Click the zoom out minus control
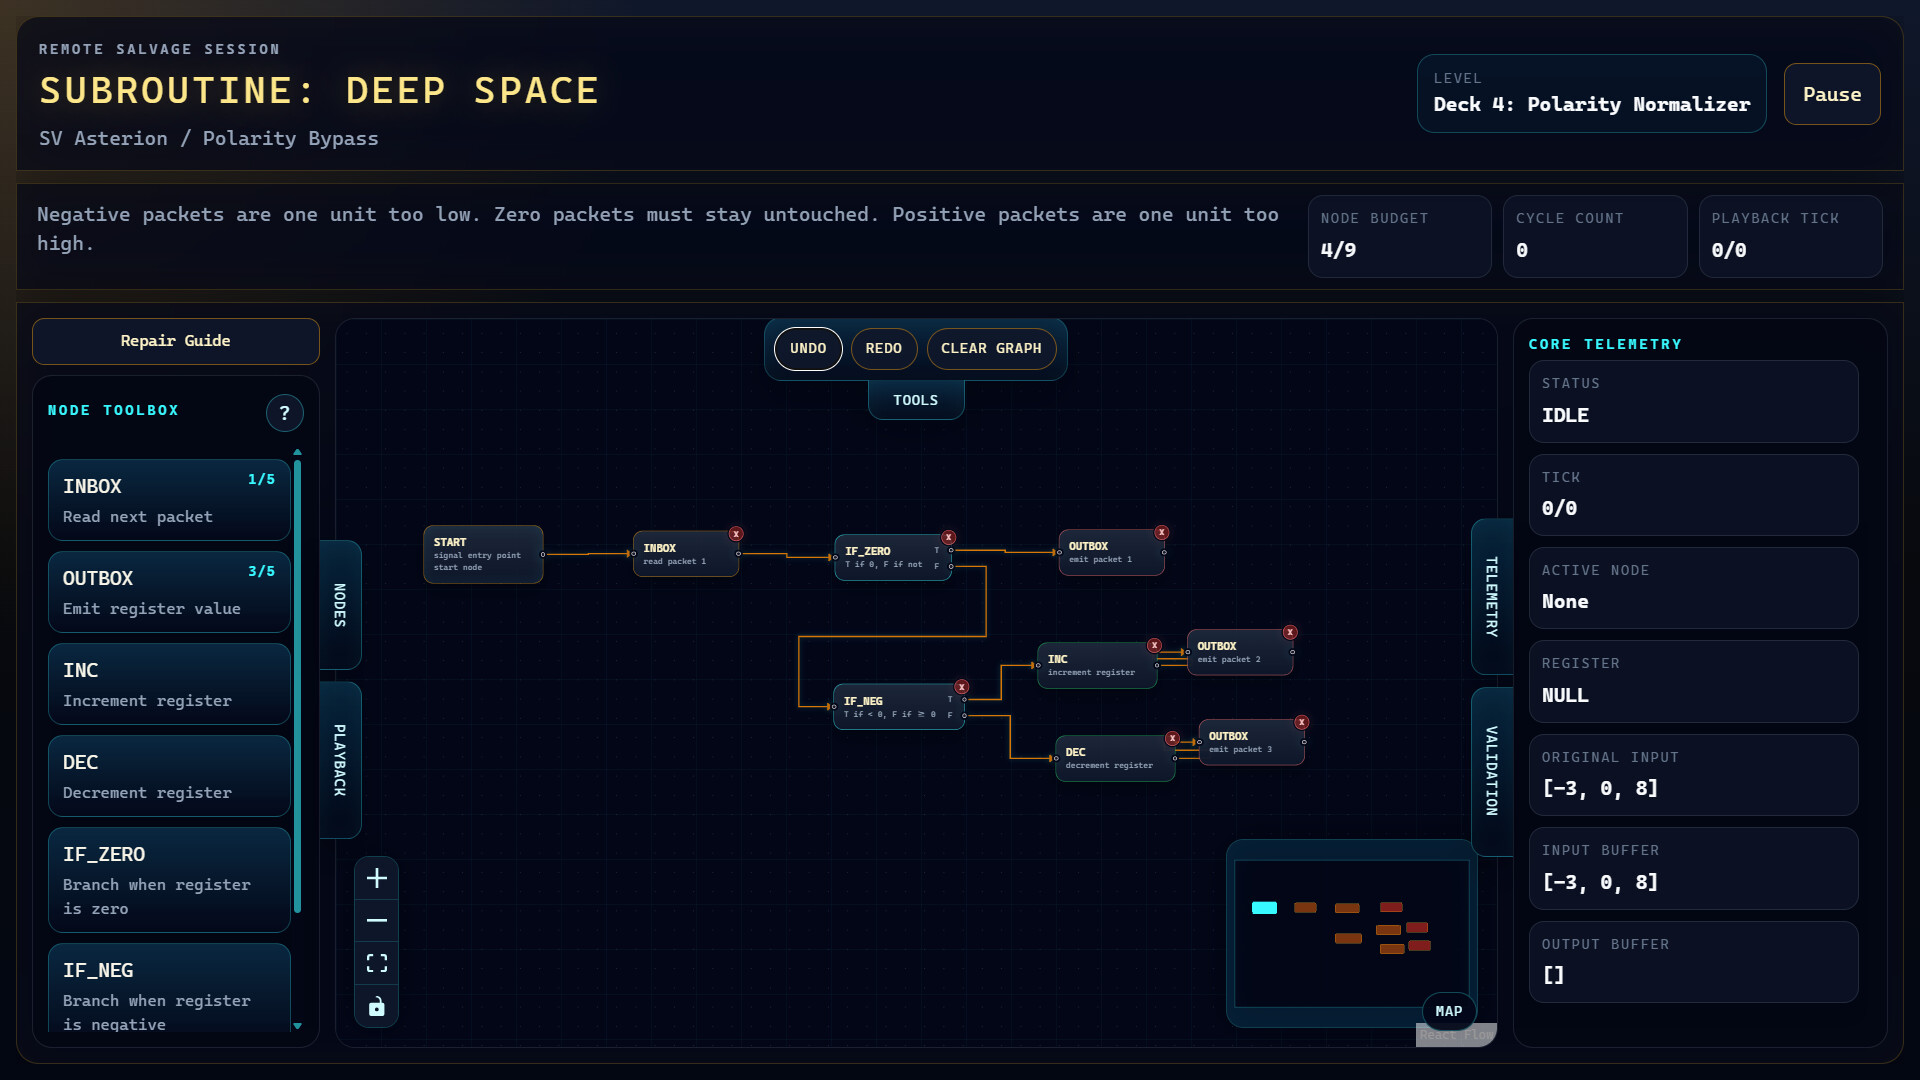1920x1080 pixels. 377,920
